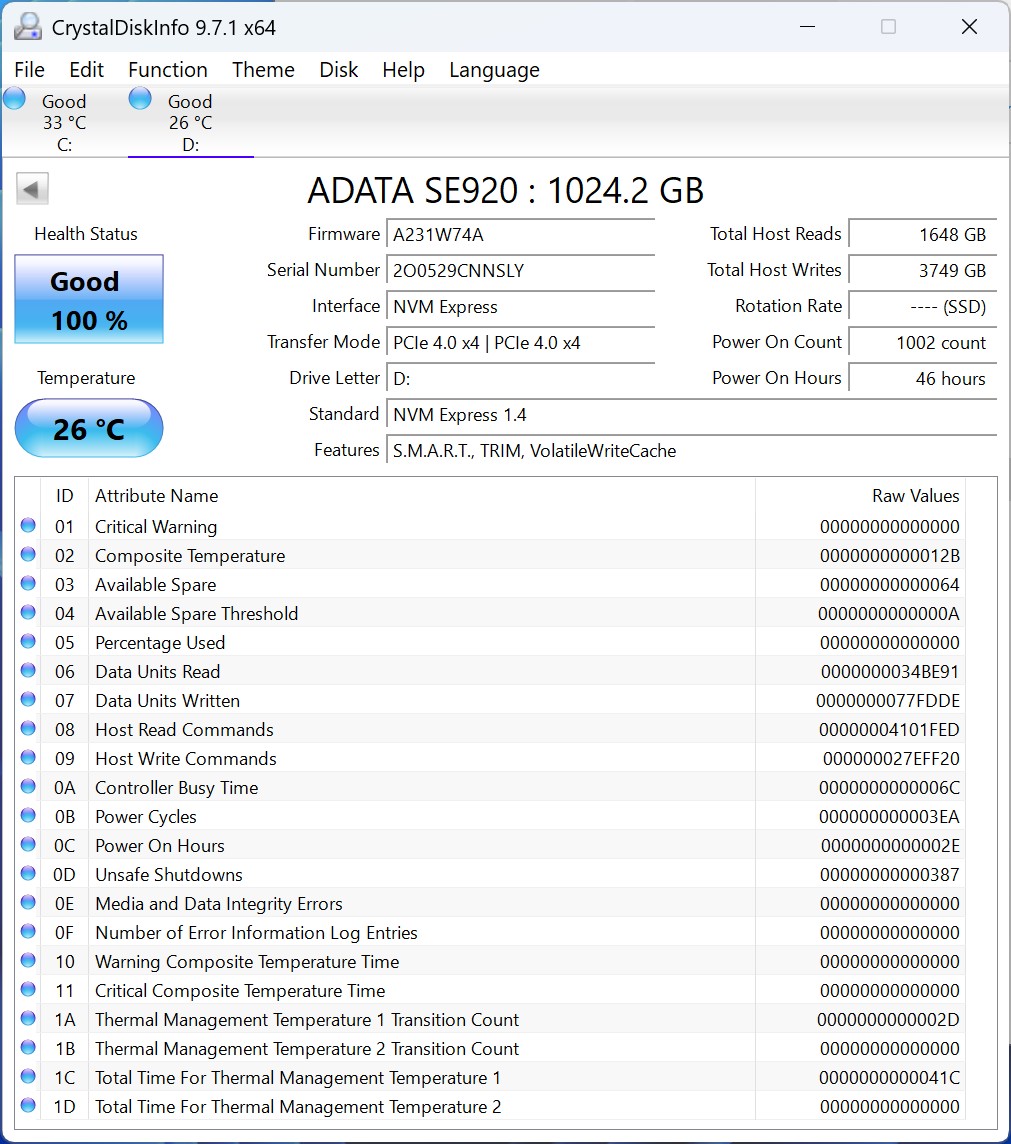This screenshot has height=1144, width=1011.
Task: Open the Language menu
Action: [495, 70]
